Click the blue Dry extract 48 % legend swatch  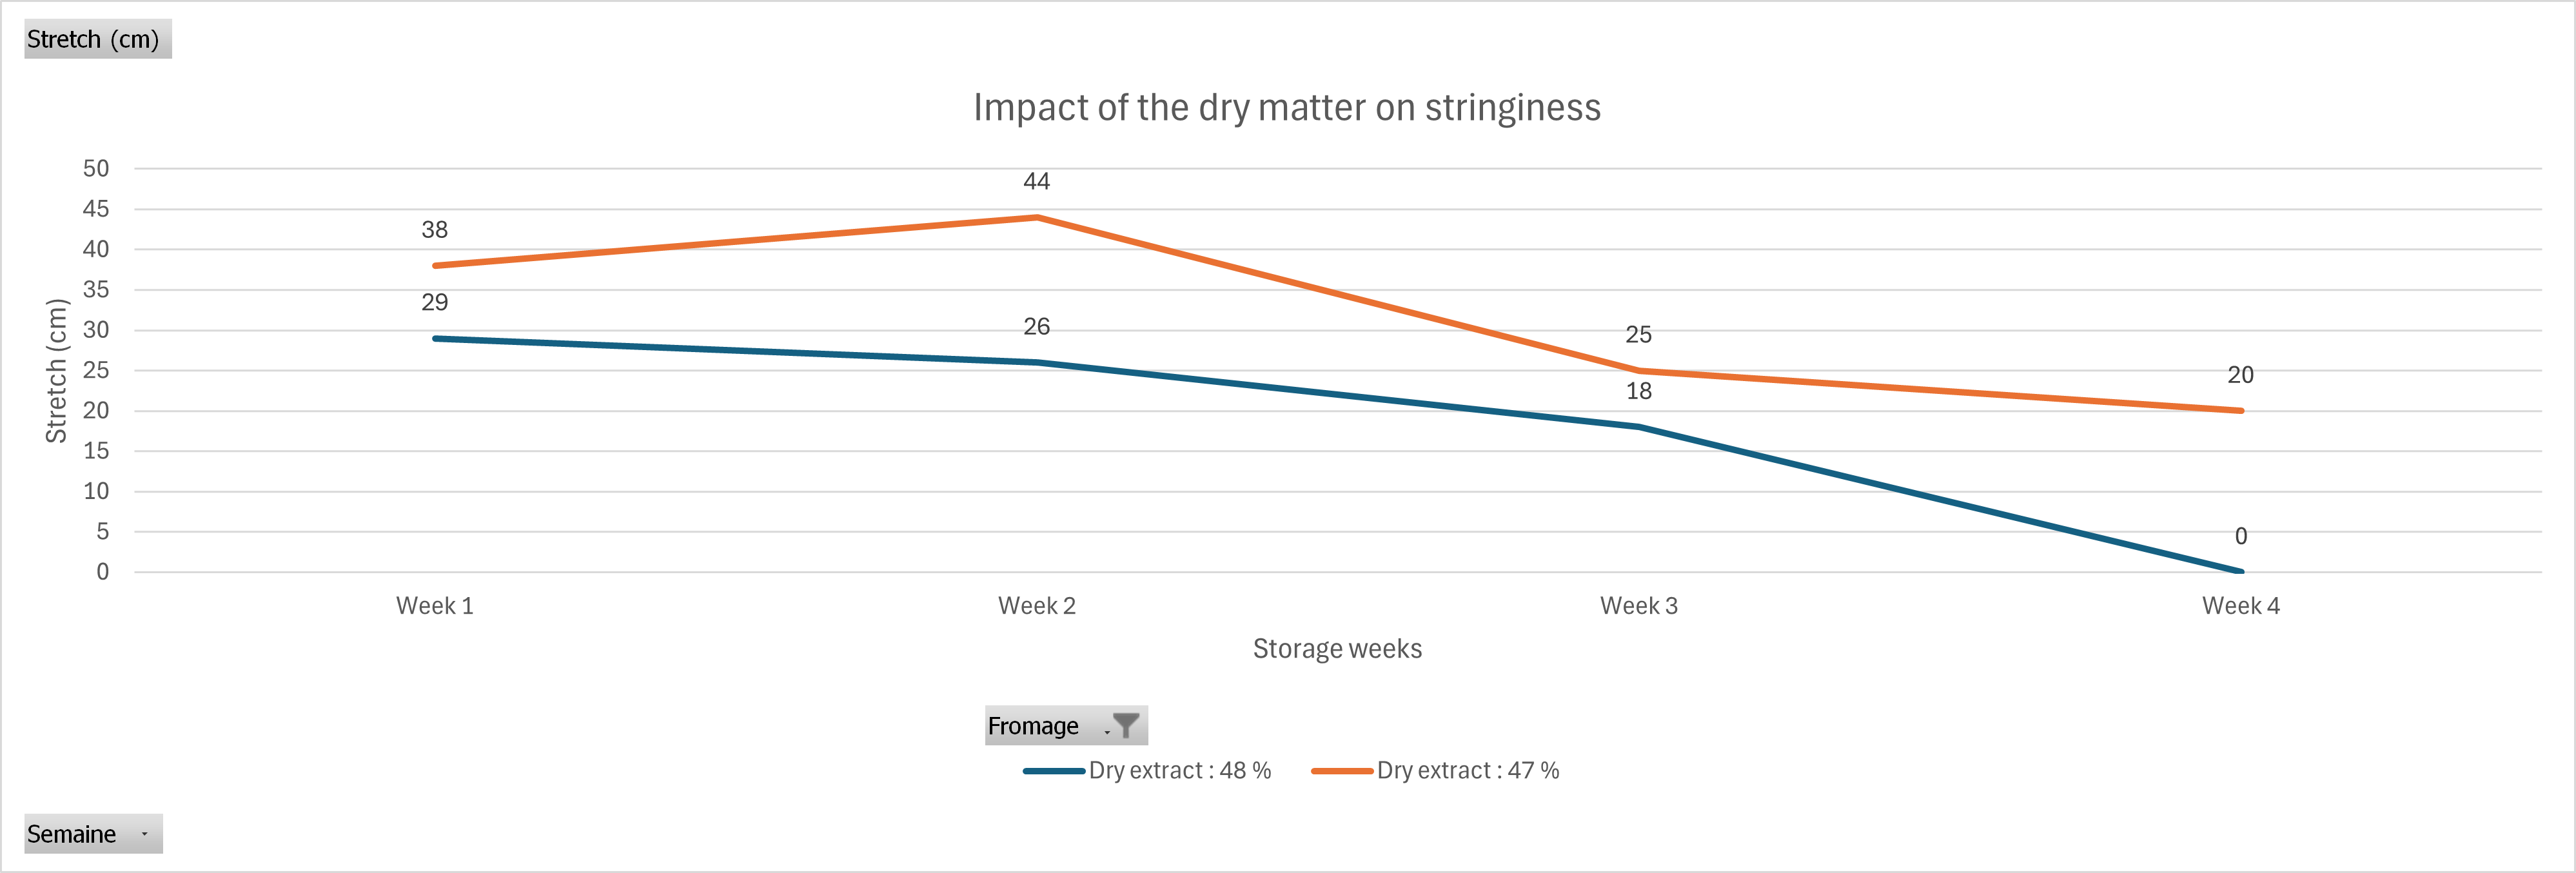1053,771
